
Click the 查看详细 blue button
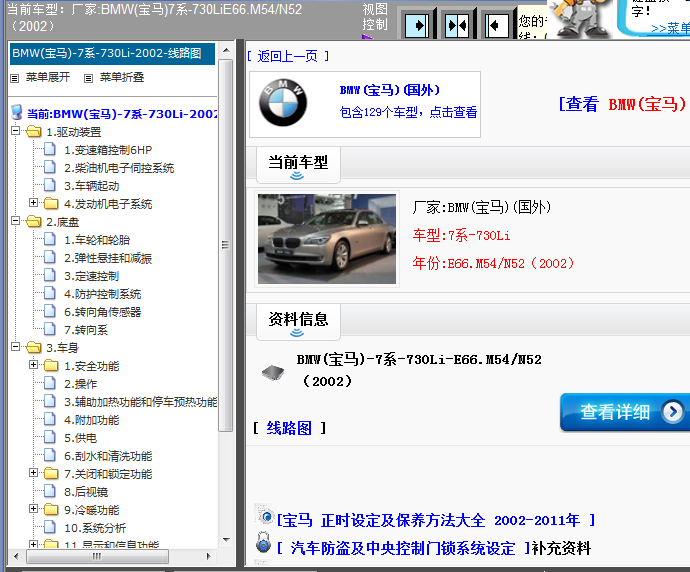pyautogui.click(x=625, y=412)
